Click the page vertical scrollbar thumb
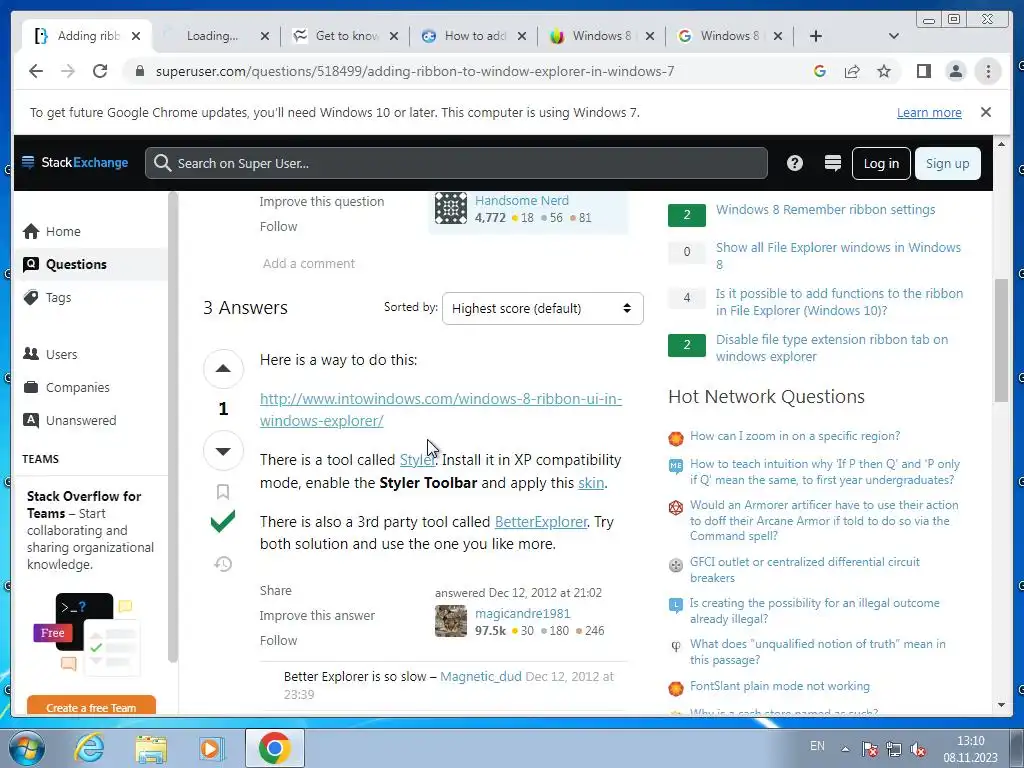Screen dimensions: 1024x768 point(1001,340)
